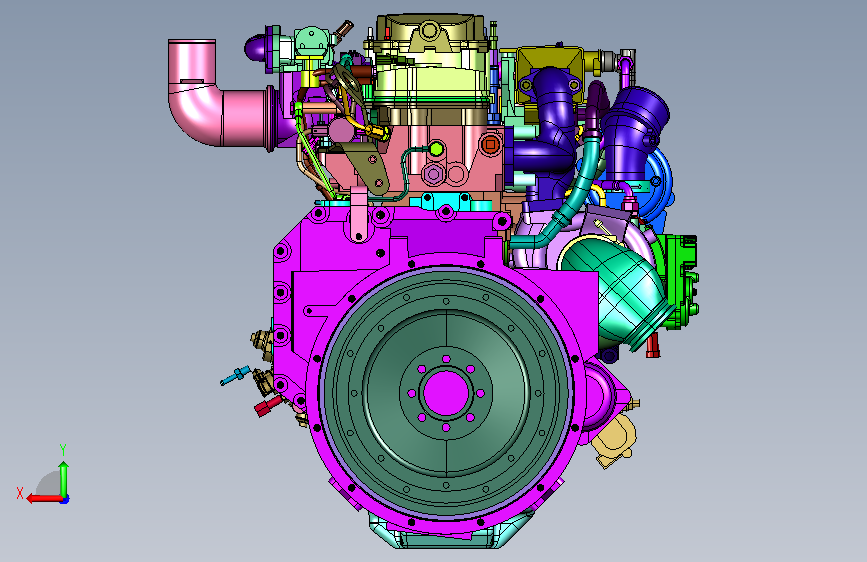The height and width of the screenshot is (562, 867).
Task: Select the small blue fitting at lower left
Action: 236,376
